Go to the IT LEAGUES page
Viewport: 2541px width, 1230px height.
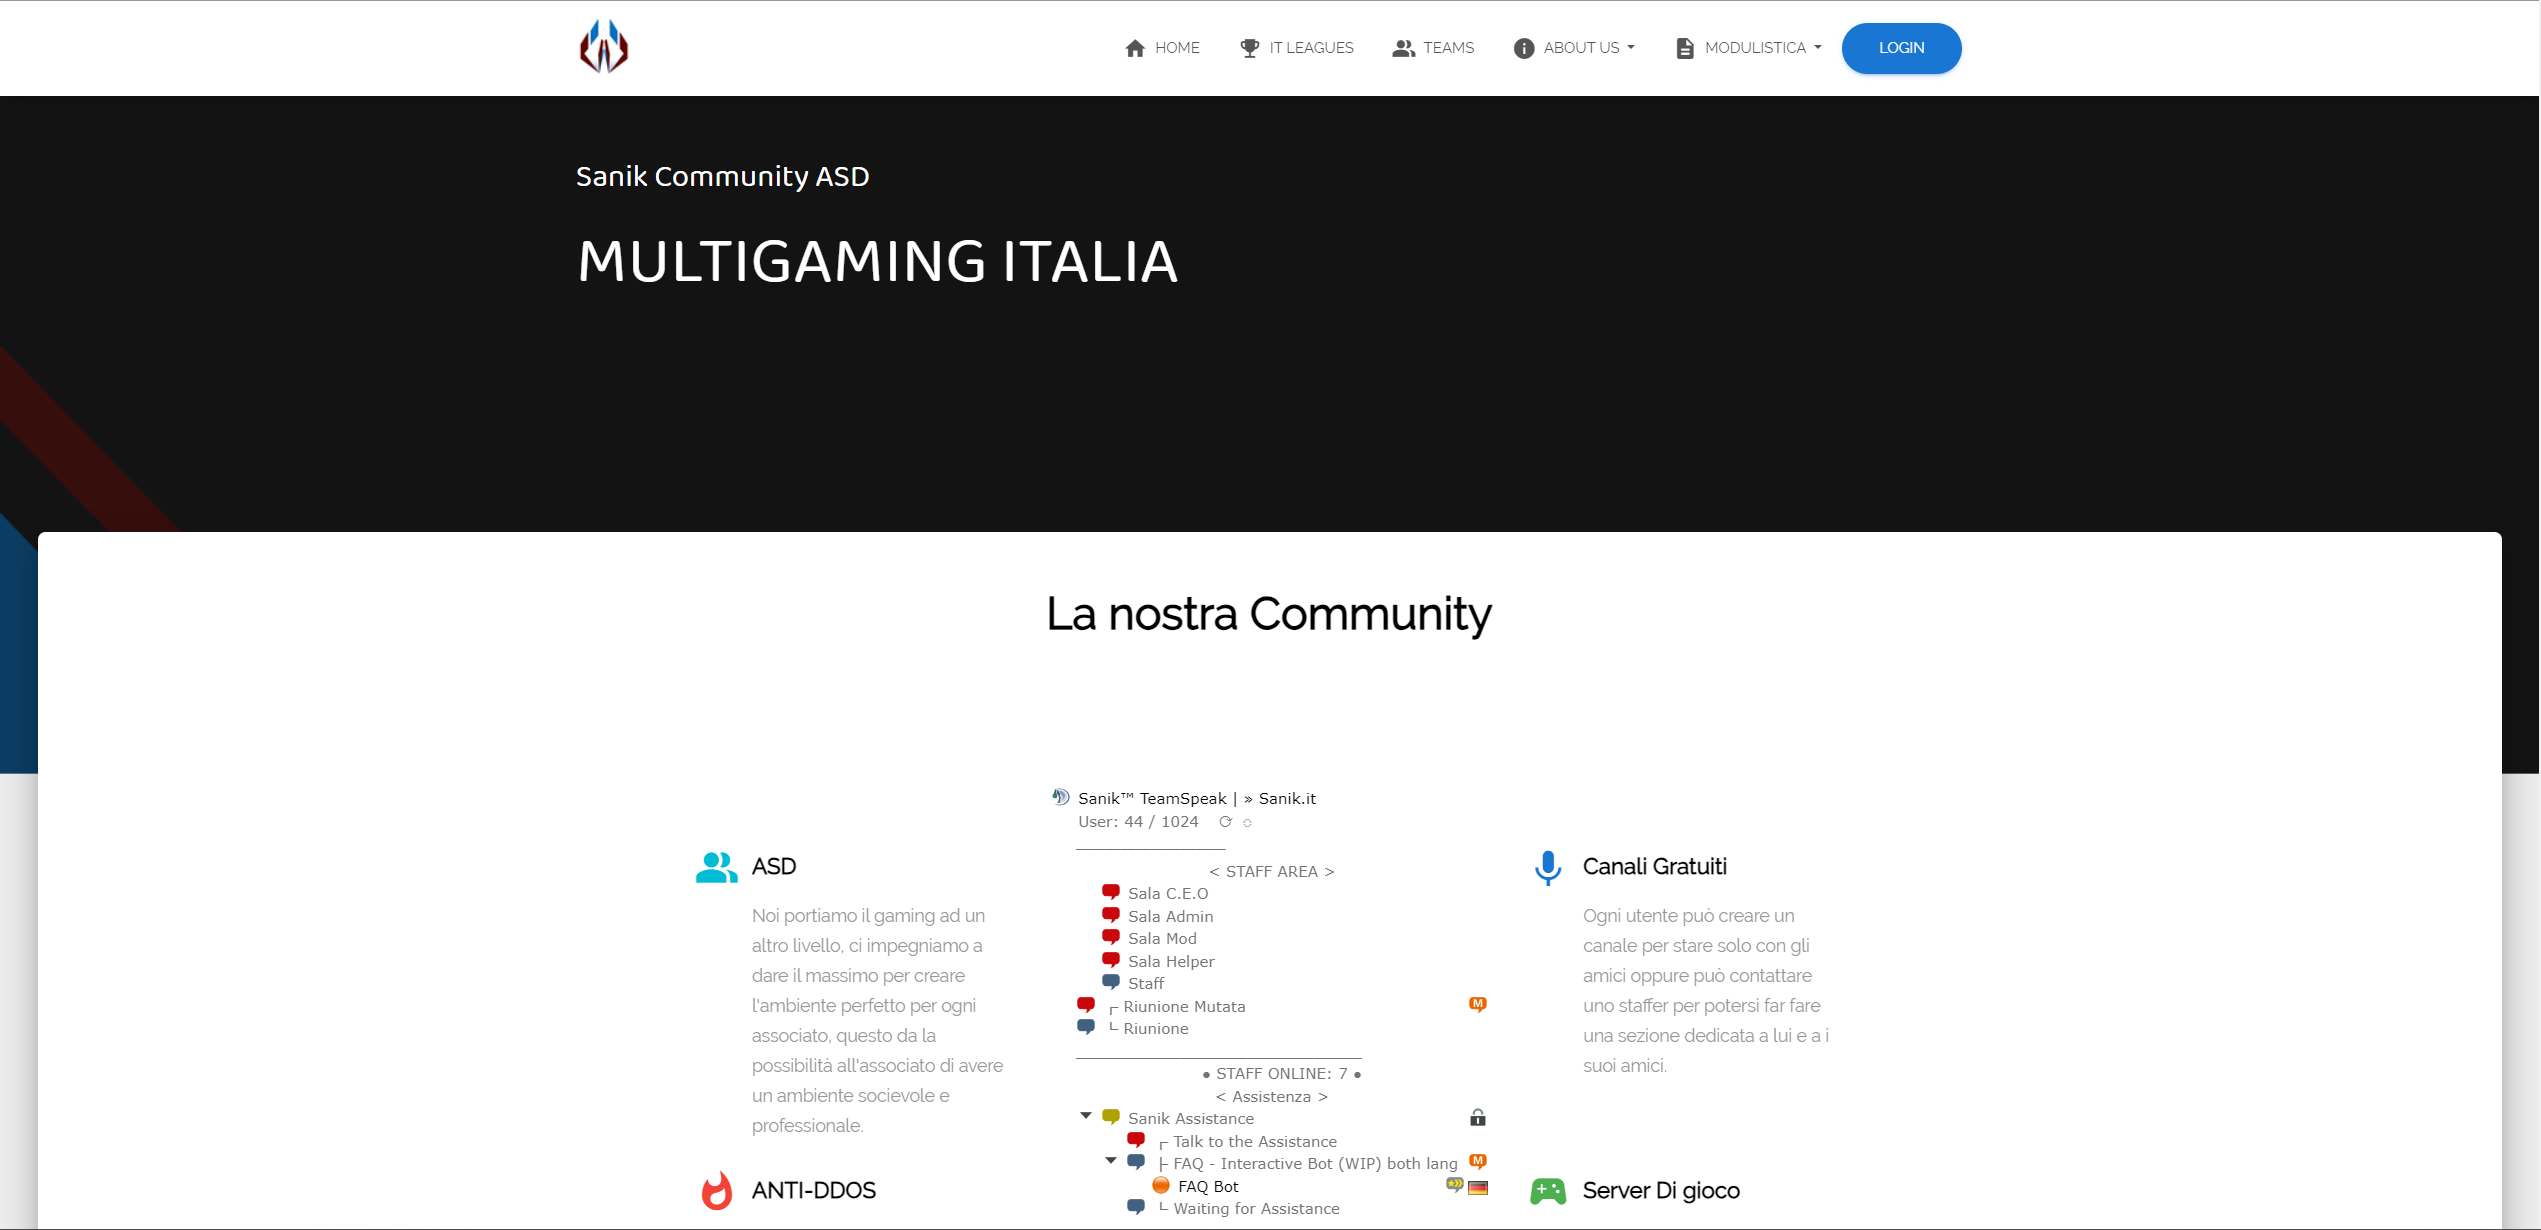click(x=1296, y=48)
